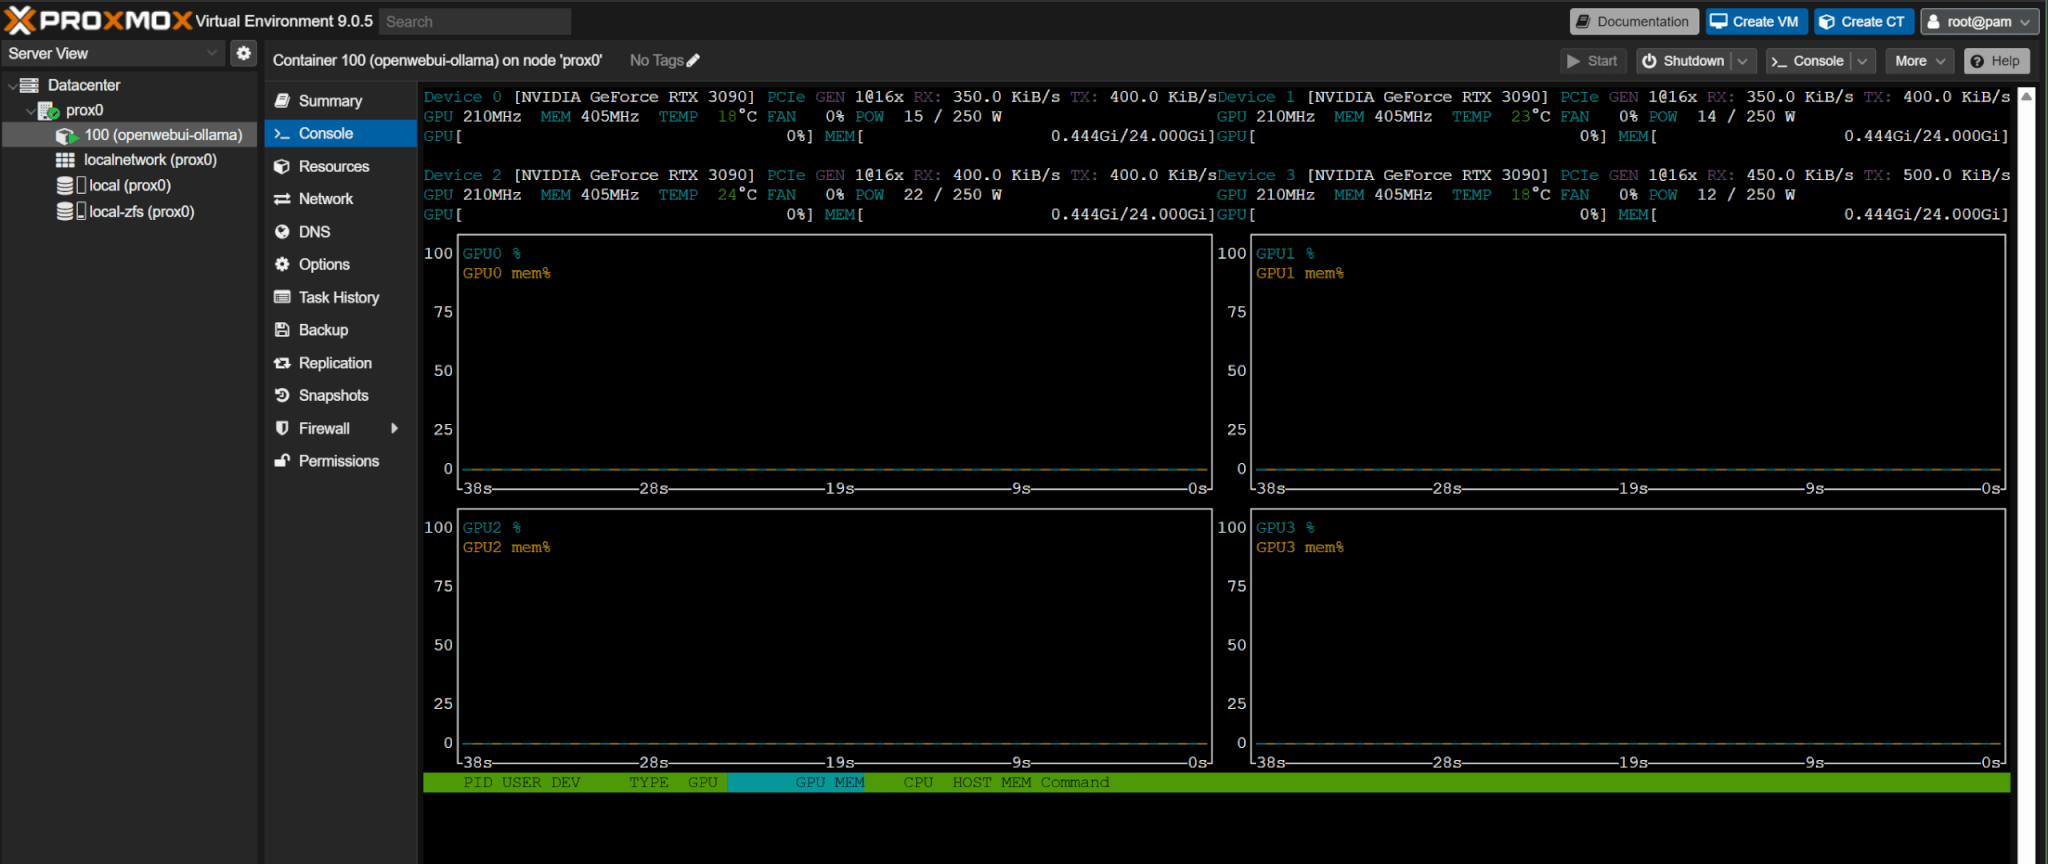Viewport: 2048px width, 864px height.
Task: Expand the More actions menu
Action: tap(1919, 61)
